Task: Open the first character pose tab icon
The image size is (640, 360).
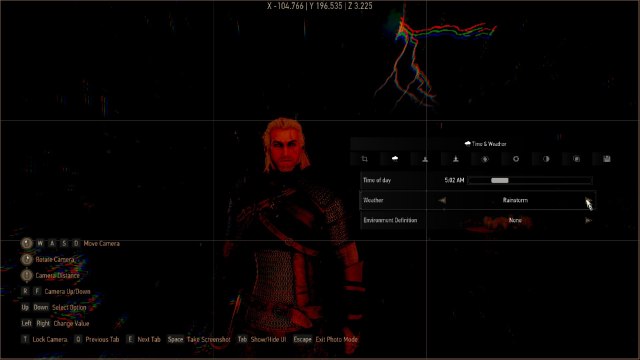Action: 425,159
